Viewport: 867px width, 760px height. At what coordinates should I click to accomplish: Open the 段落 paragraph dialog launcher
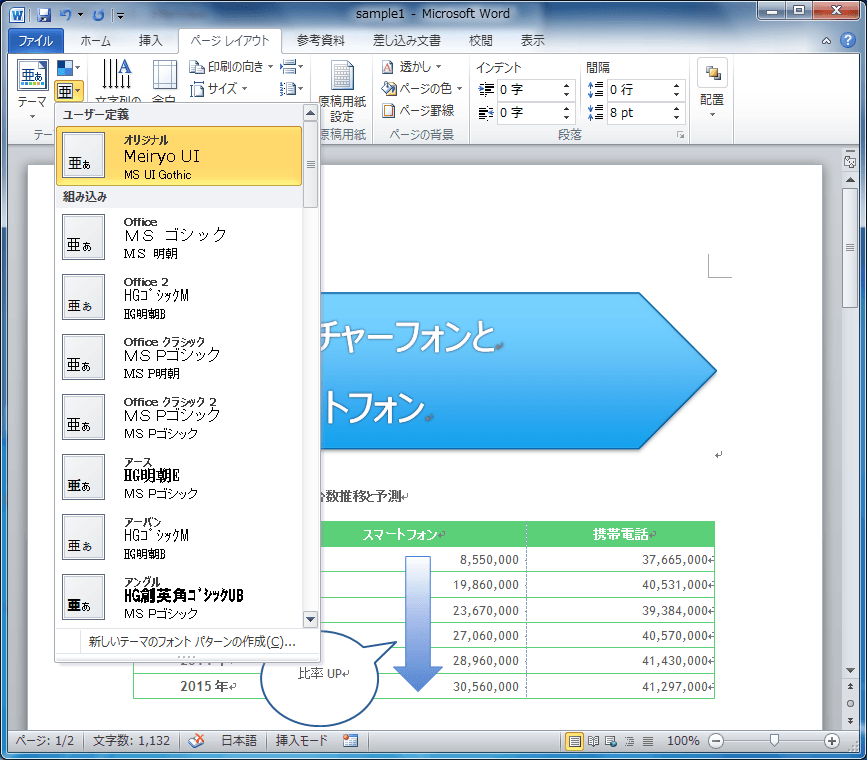click(680, 135)
